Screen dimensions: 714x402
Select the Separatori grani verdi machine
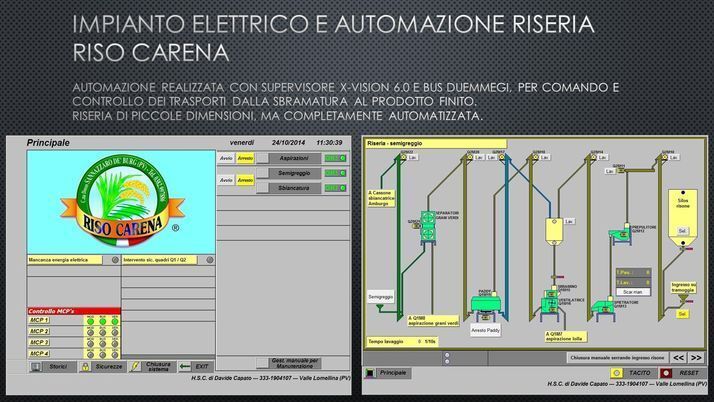(x=428, y=227)
